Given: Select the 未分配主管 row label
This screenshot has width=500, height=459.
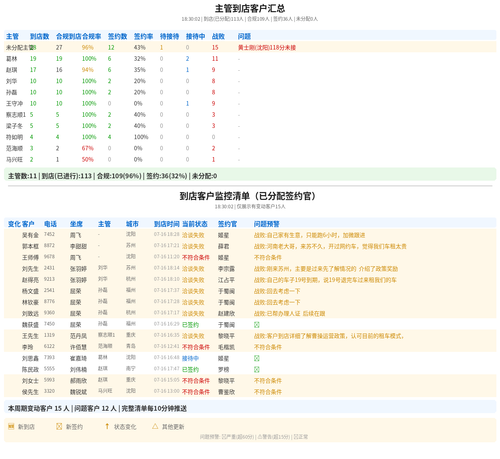Looking at the screenshot, I should point(19,48).
